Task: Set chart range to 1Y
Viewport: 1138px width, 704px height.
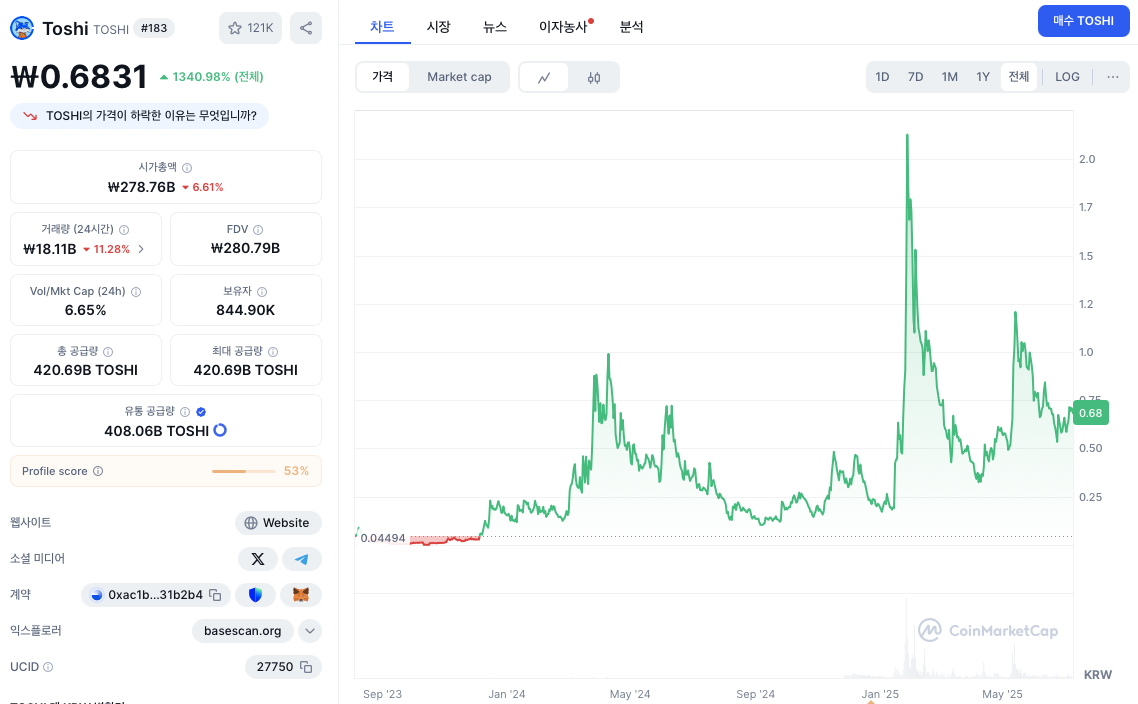Action: (983, 77)
